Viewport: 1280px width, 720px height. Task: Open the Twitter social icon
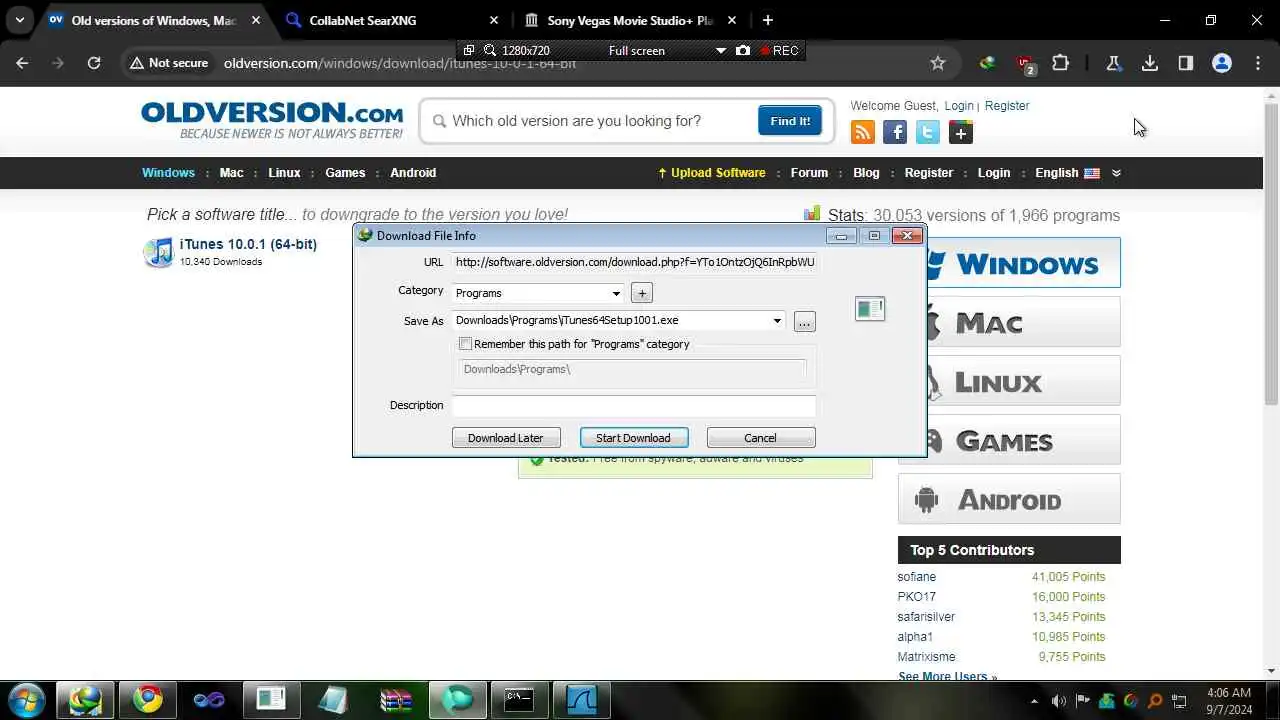click(928, 132)
